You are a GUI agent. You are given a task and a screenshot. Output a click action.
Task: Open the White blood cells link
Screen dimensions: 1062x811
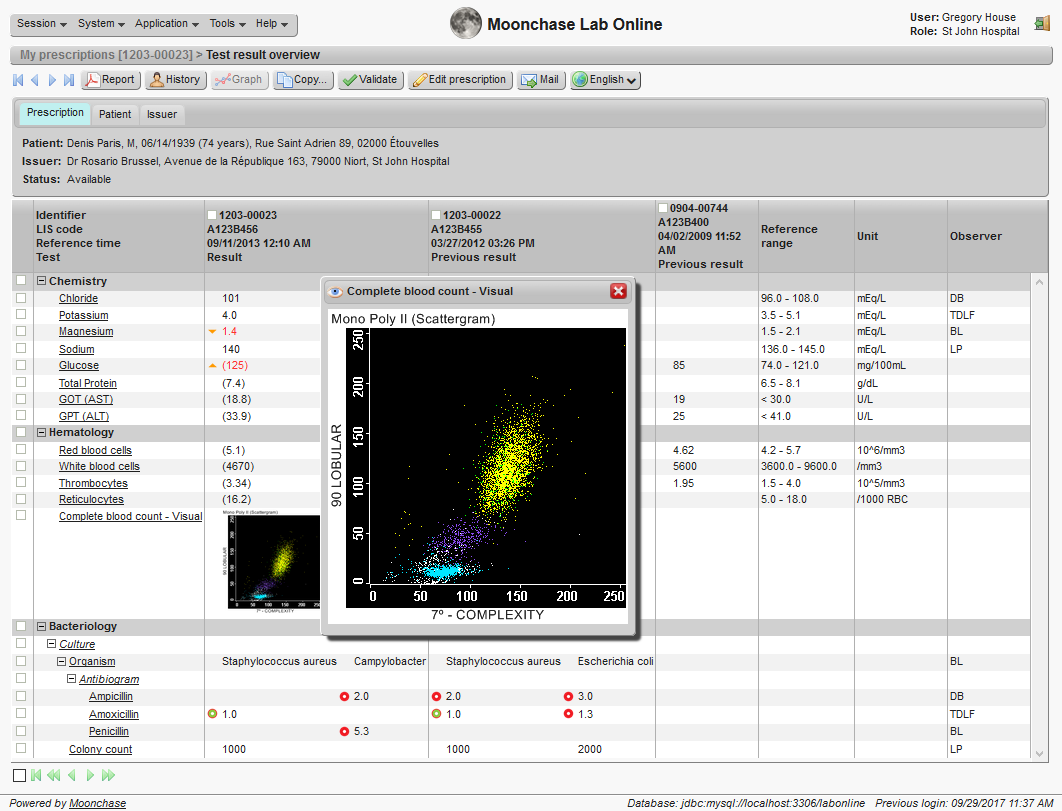tap(99, 467)
